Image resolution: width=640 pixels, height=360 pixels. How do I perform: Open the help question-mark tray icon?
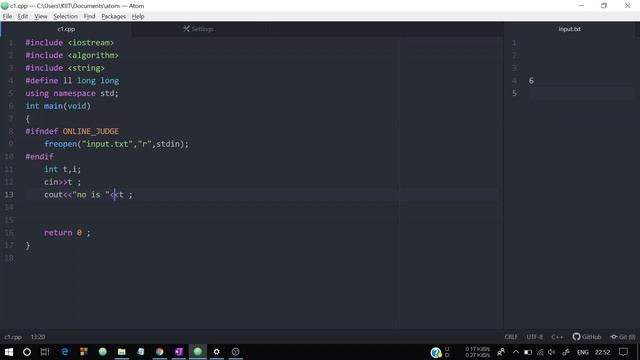tap(436, 352)
